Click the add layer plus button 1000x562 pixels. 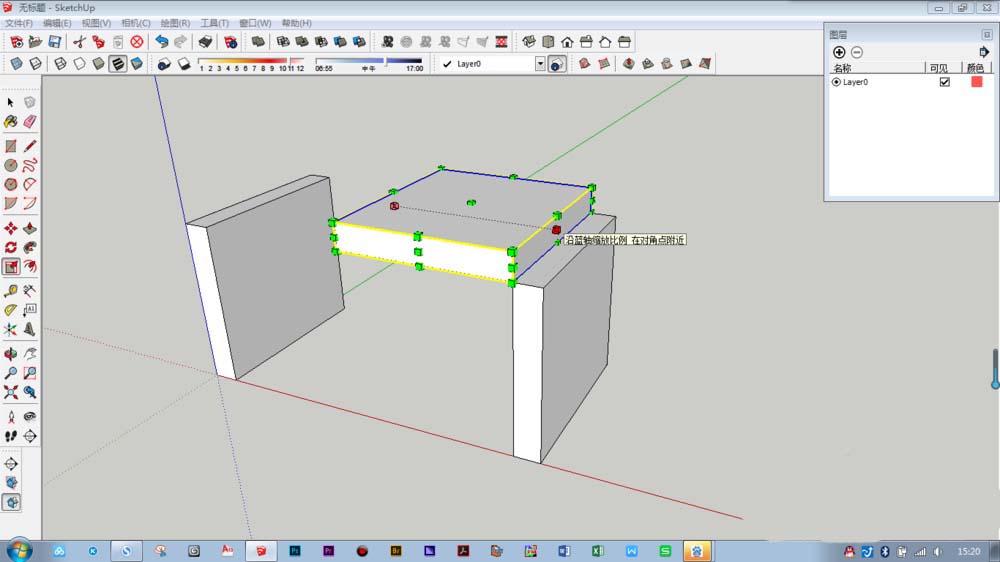click(x=839, y=52)
